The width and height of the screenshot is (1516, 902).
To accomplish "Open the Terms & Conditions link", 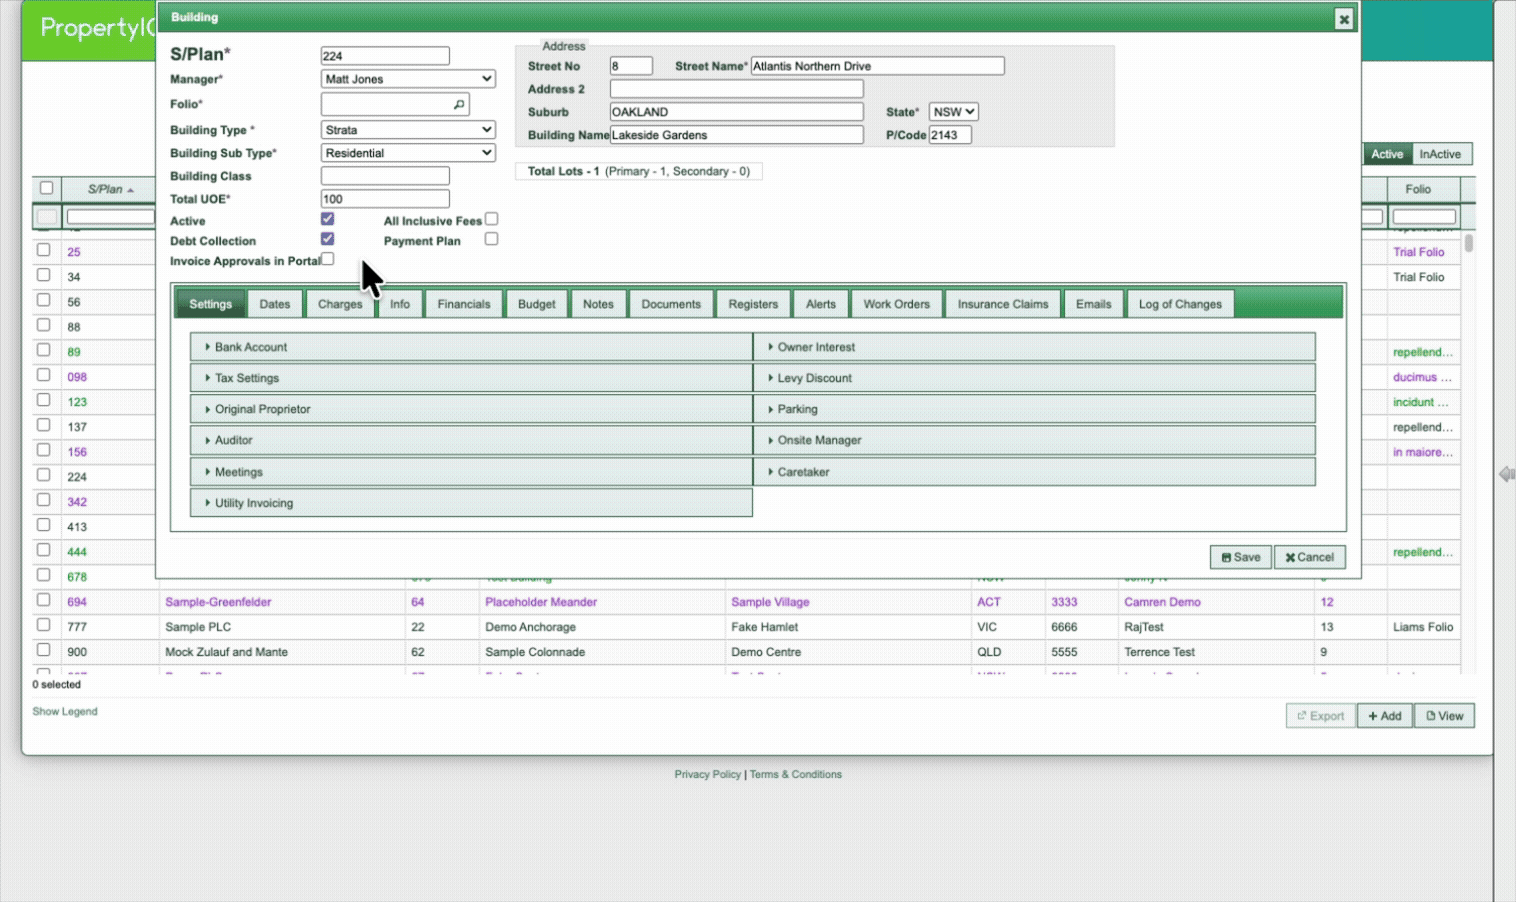I will tap(796, 774).
